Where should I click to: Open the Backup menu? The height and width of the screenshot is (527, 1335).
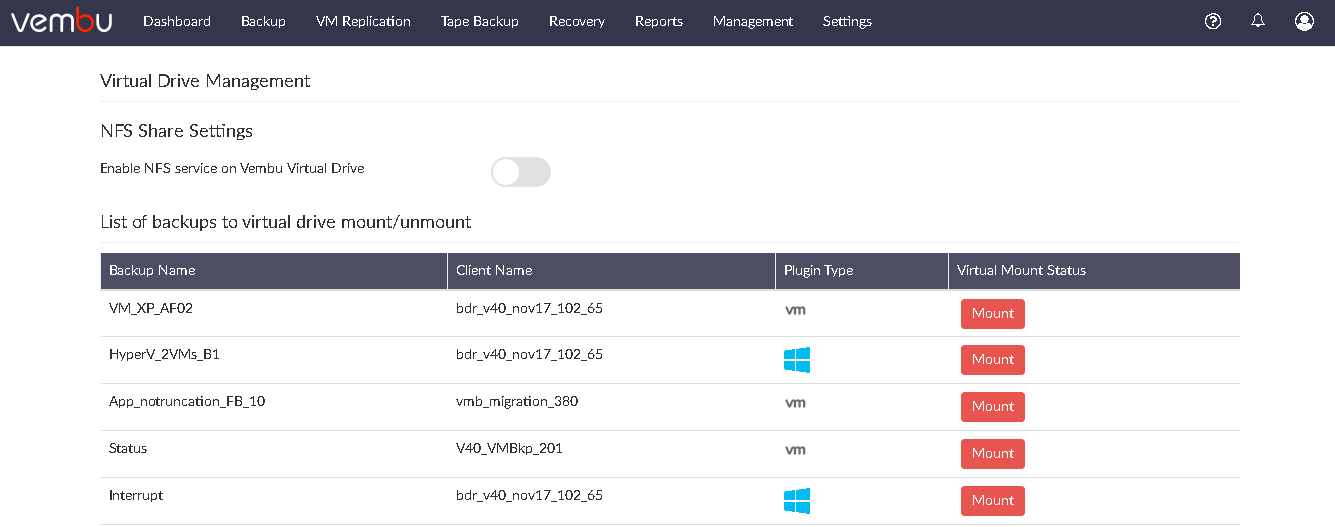click(263, 21)
